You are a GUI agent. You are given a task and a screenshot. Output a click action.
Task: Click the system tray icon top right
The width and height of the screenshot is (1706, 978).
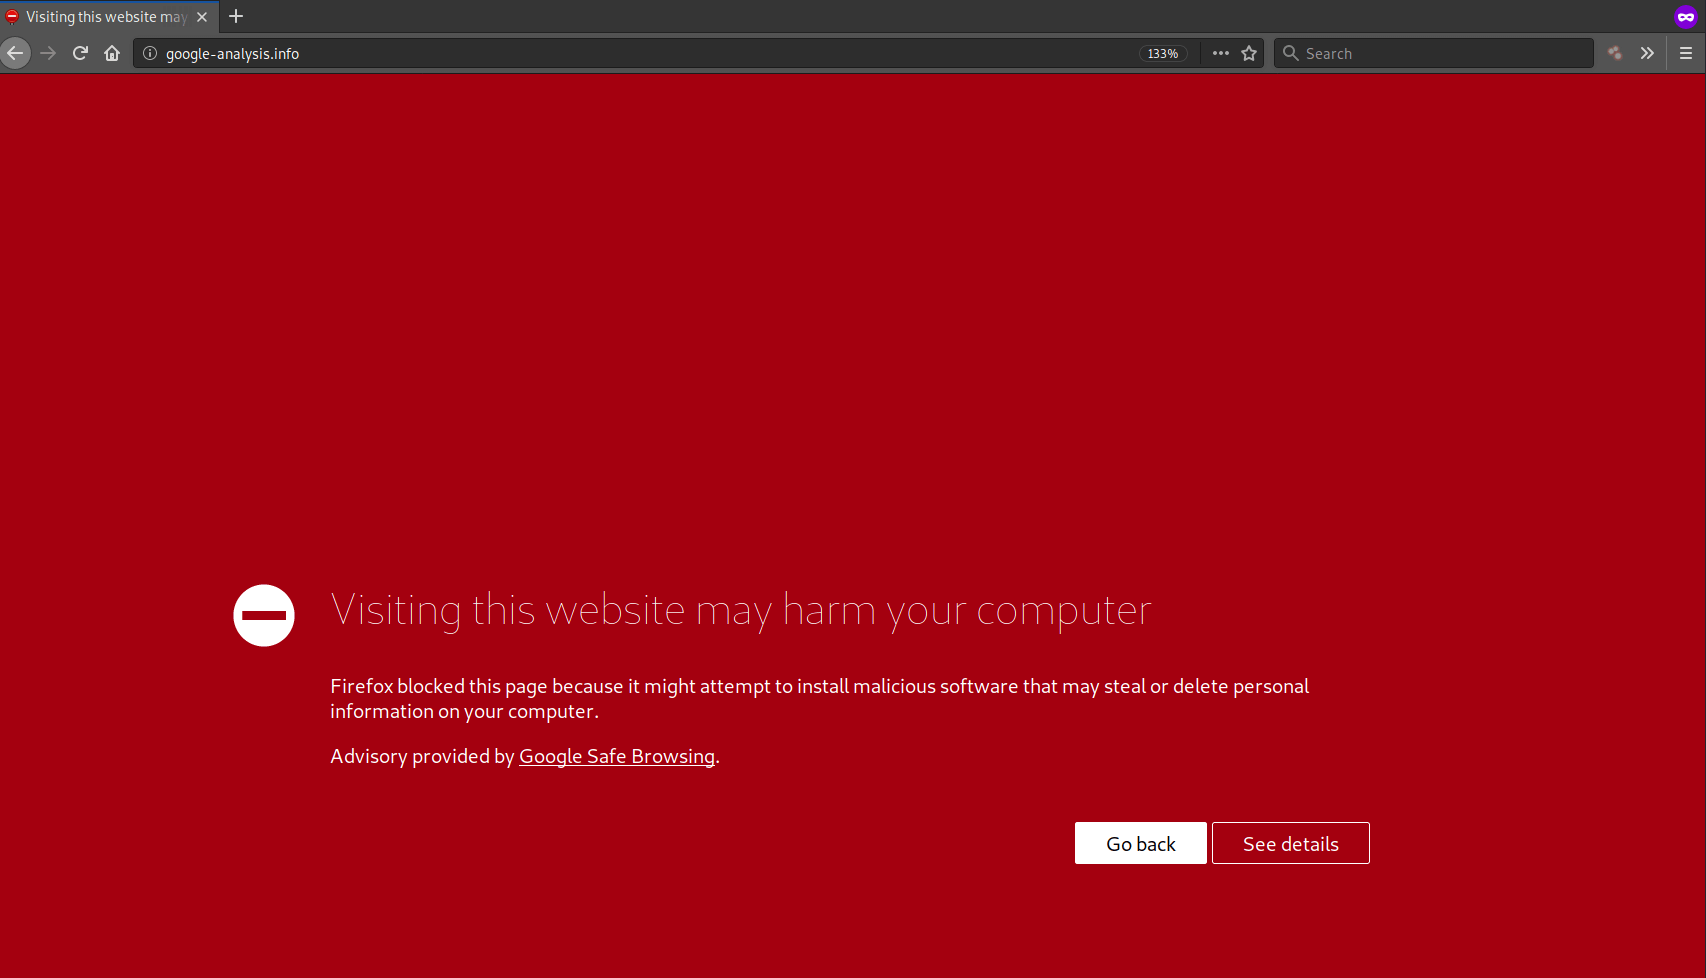point(1687,16)
